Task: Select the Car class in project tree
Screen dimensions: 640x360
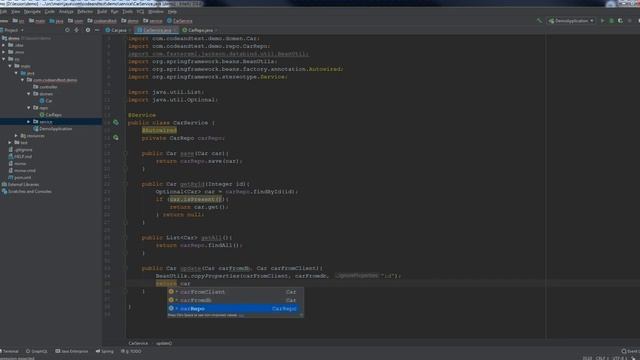Action: tap(46, 101)
